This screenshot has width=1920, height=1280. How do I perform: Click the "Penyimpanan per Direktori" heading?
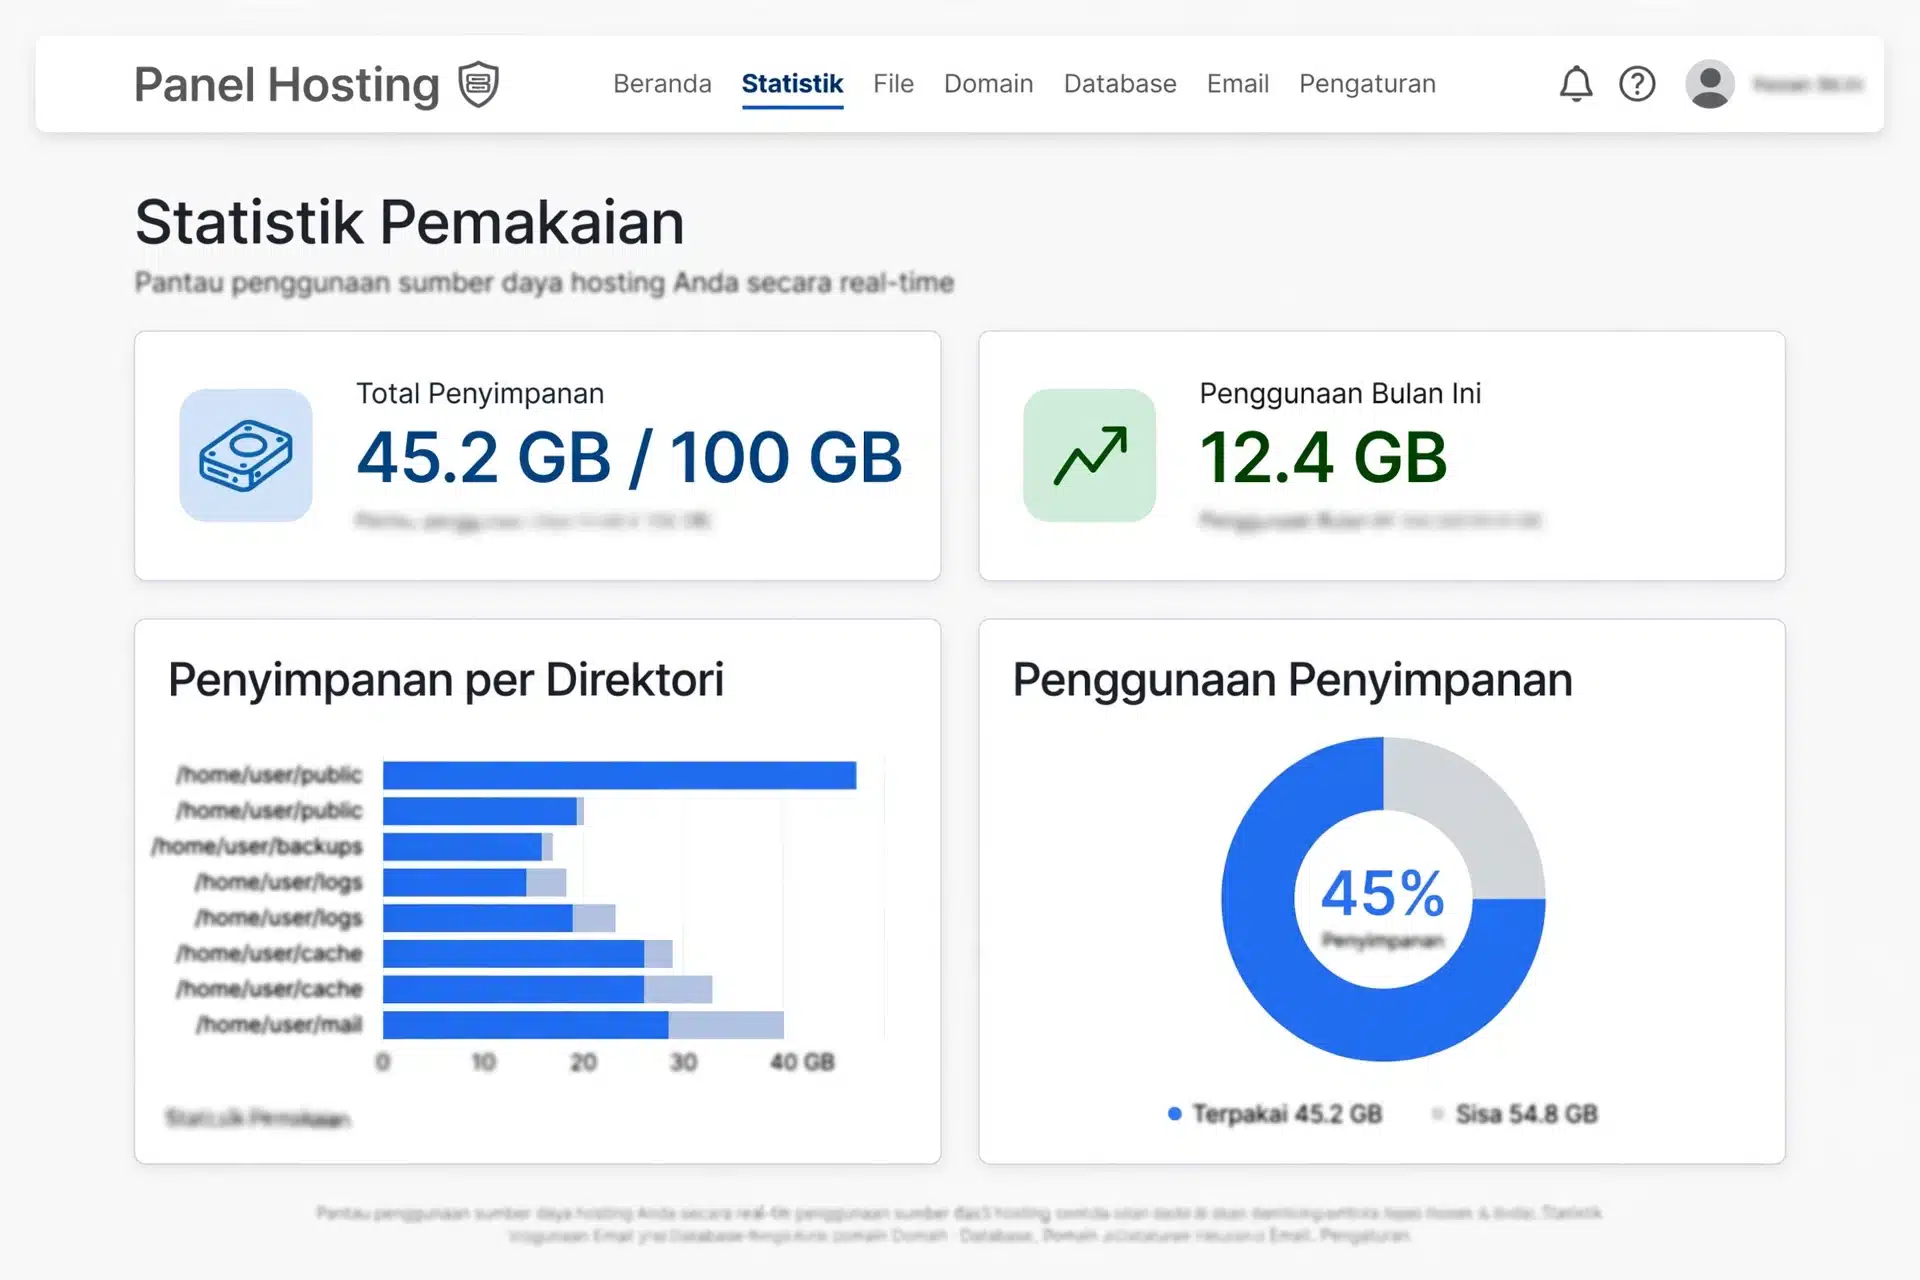tap(446, 680)
